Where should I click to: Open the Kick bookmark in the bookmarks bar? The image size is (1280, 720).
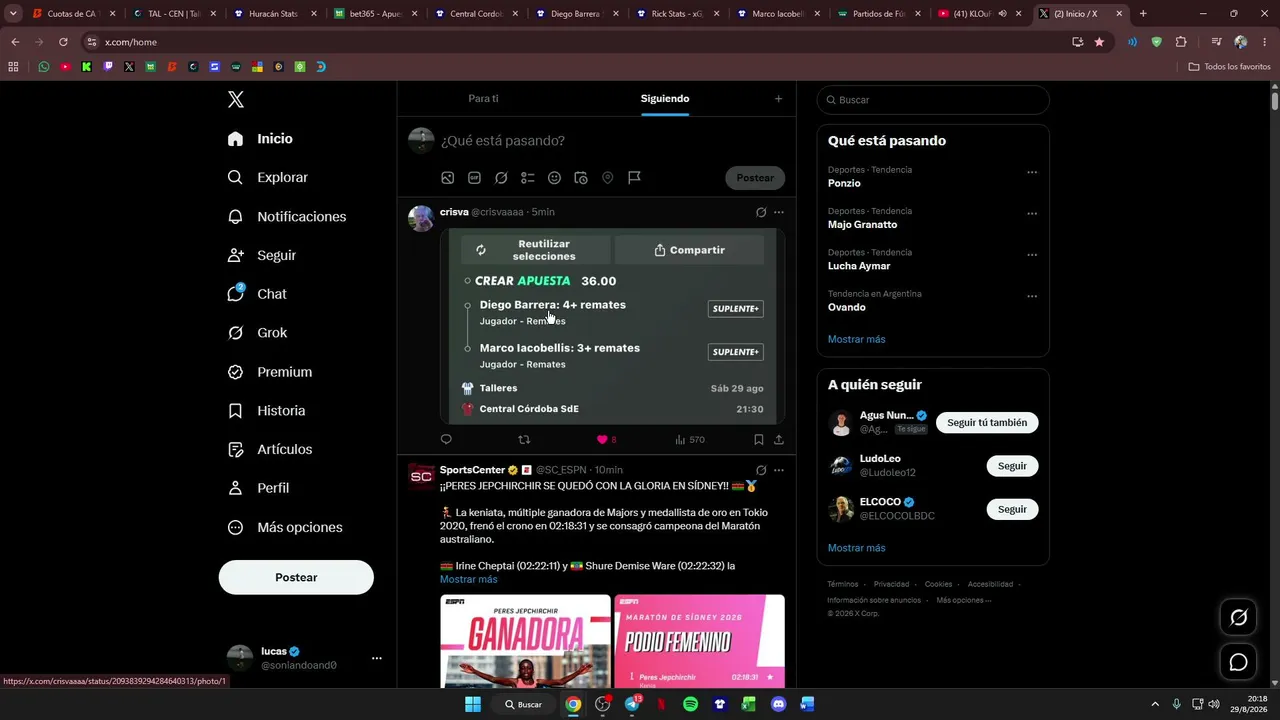click(x=87, y=67)
